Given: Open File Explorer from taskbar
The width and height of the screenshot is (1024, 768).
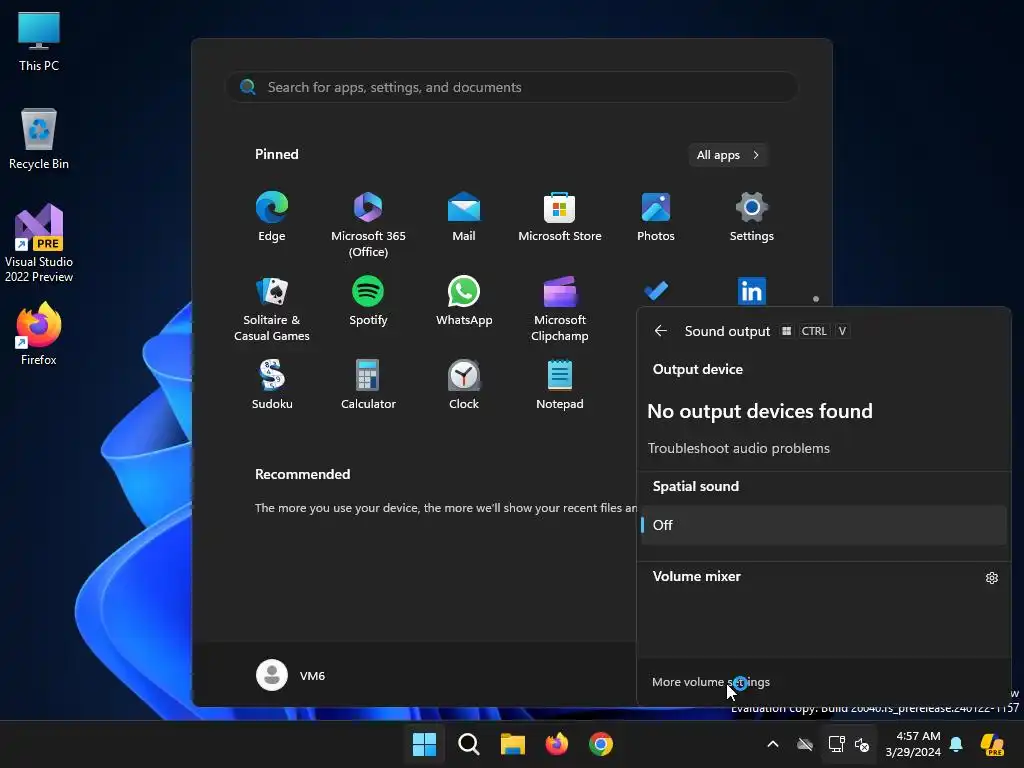Looking at the screenshot, I should tap(513, 744).
